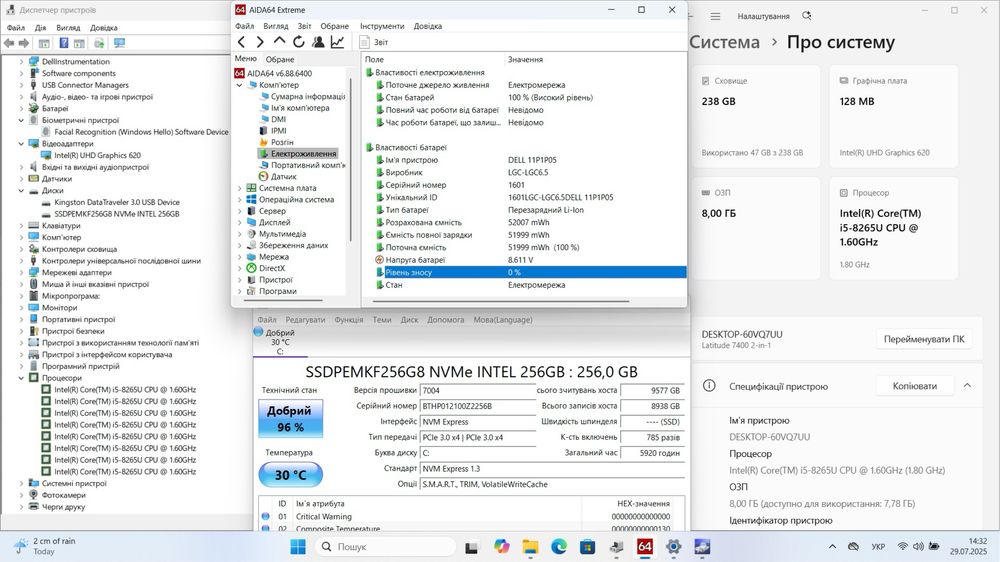Click Device Manager scan hardware monitor icon

(x=119, y=43)
